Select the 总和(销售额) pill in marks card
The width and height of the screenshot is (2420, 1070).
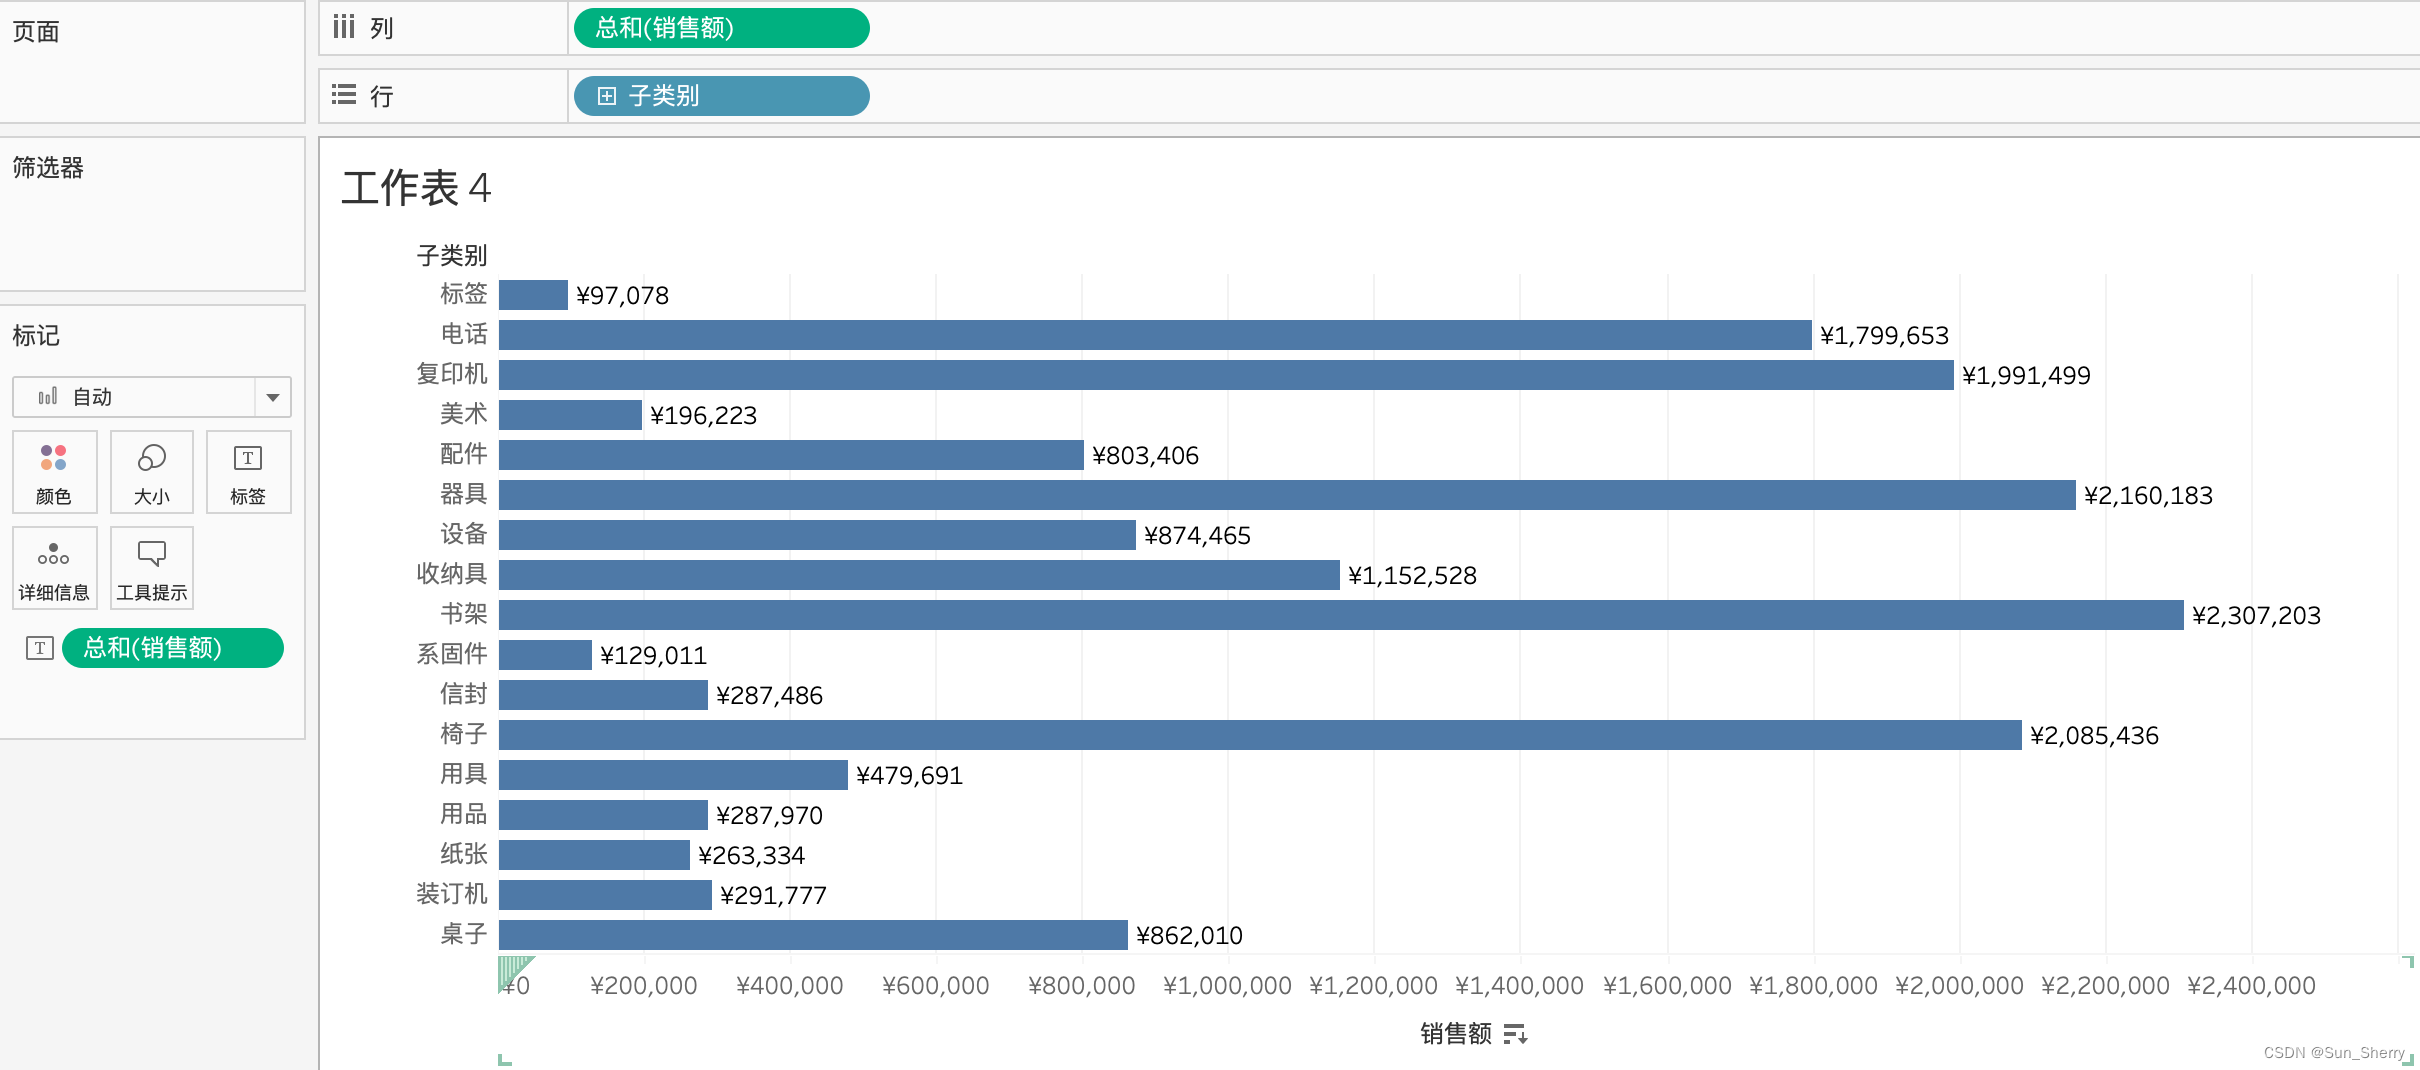click(173, 648)
